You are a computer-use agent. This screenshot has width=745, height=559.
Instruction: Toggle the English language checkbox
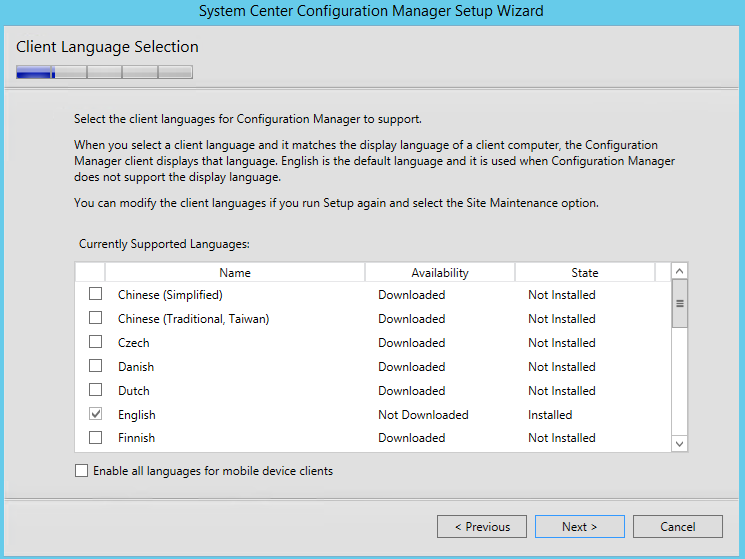[96, 414]
